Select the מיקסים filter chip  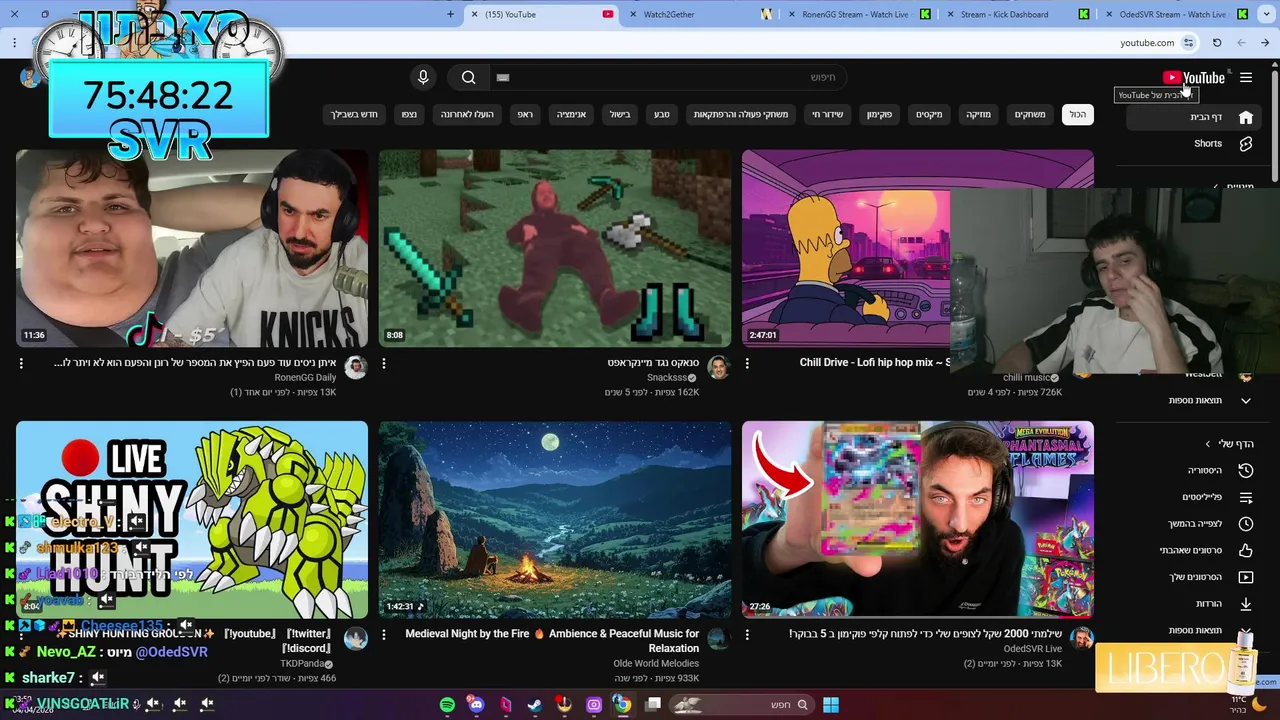coord(929,114)
